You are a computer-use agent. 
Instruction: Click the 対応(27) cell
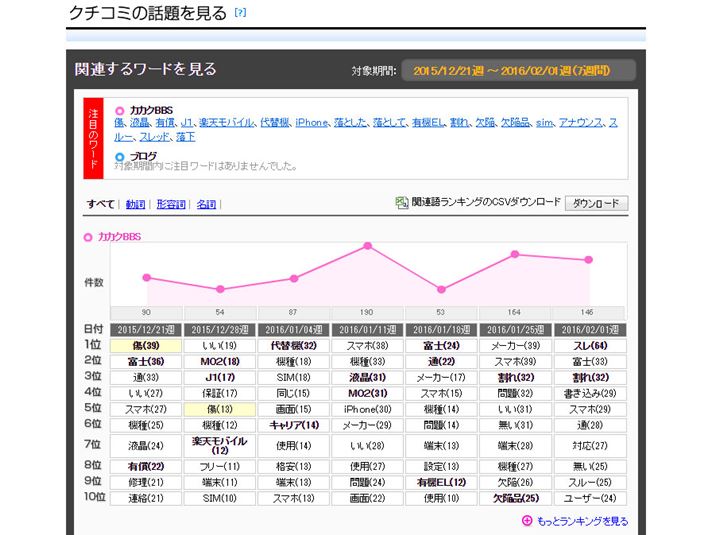click(590, 446)
